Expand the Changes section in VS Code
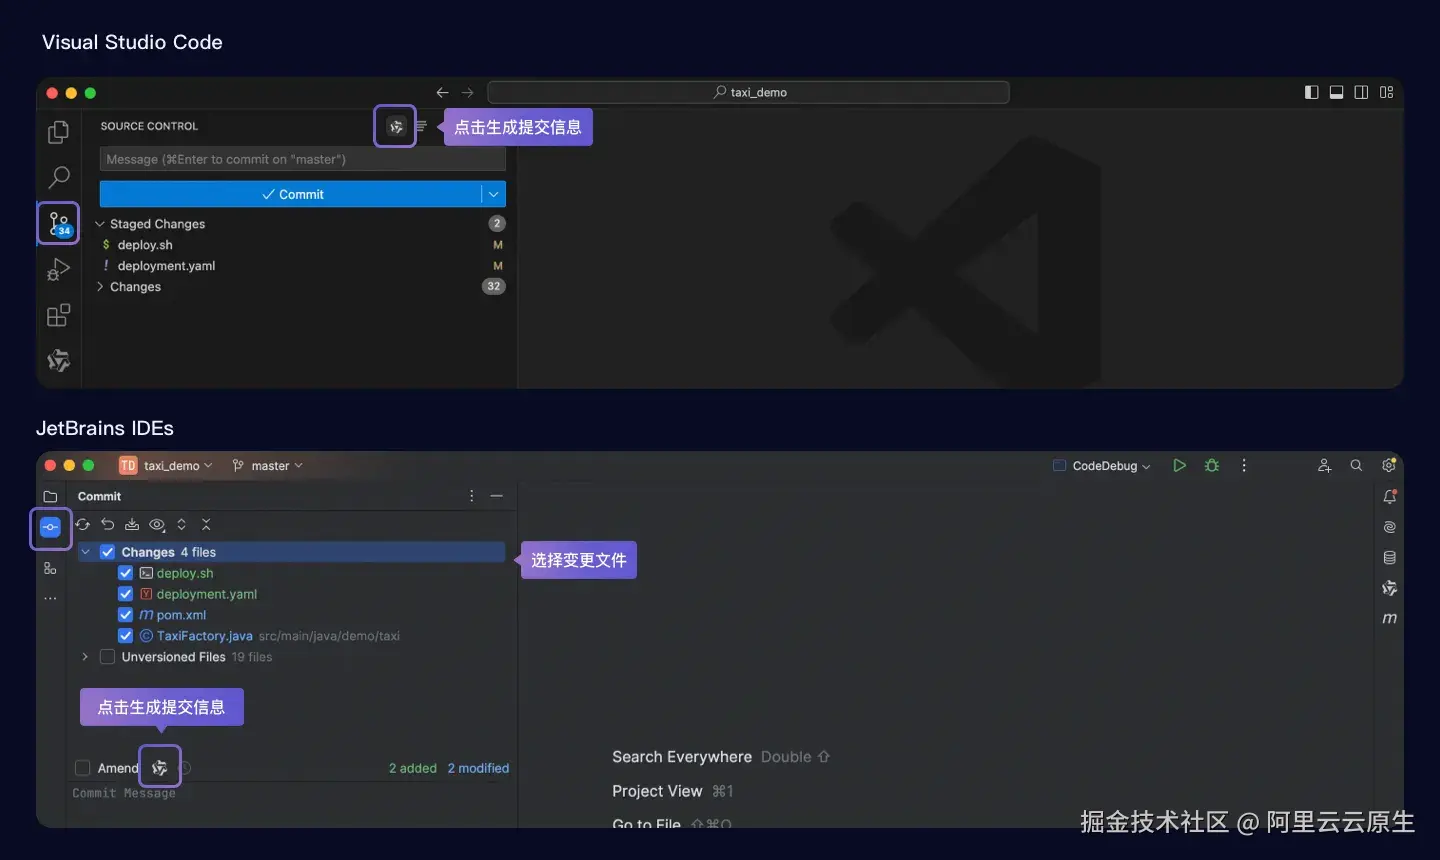 click(x=100, y=287)
